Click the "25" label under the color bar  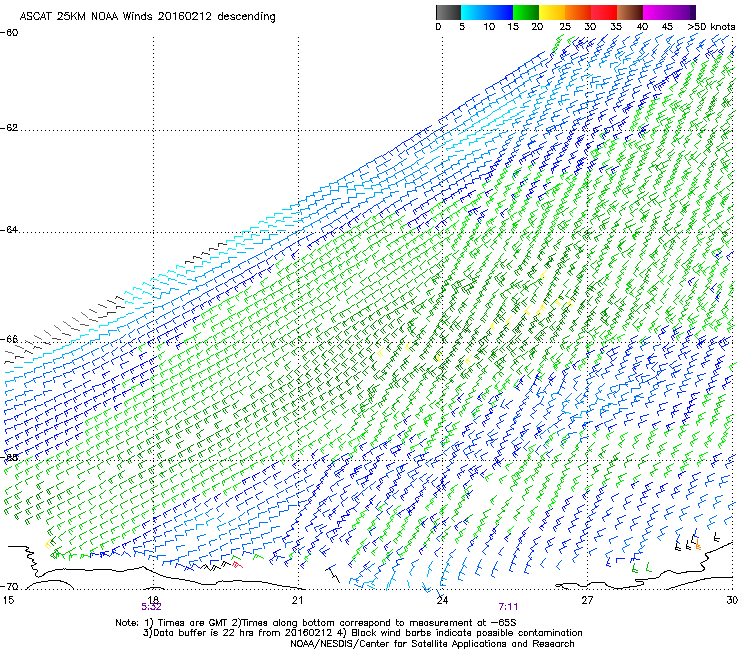[x=564, y=27]
